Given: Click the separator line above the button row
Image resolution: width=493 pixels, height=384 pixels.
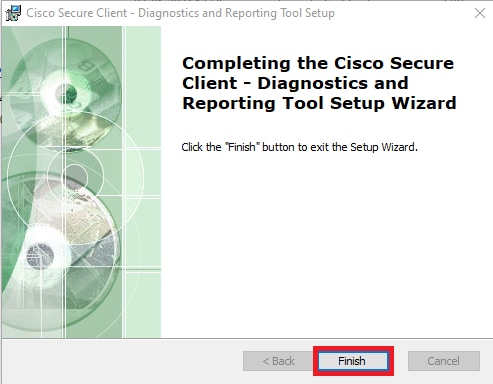Looking at the screenshot, I should [x=247, y=339].
